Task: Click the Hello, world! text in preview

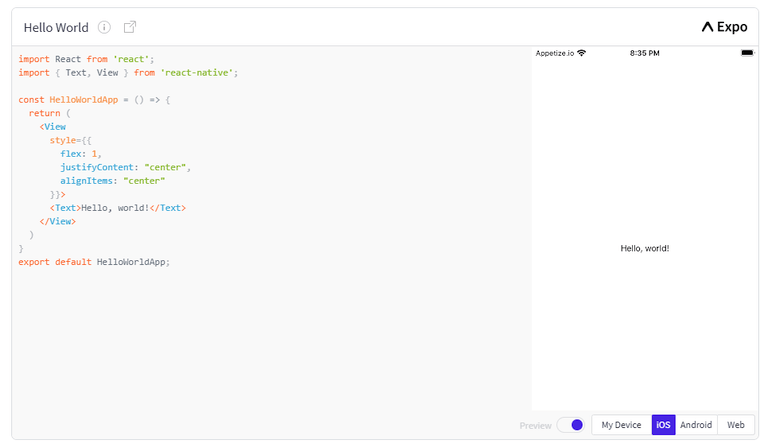Action: click(645, 248)
